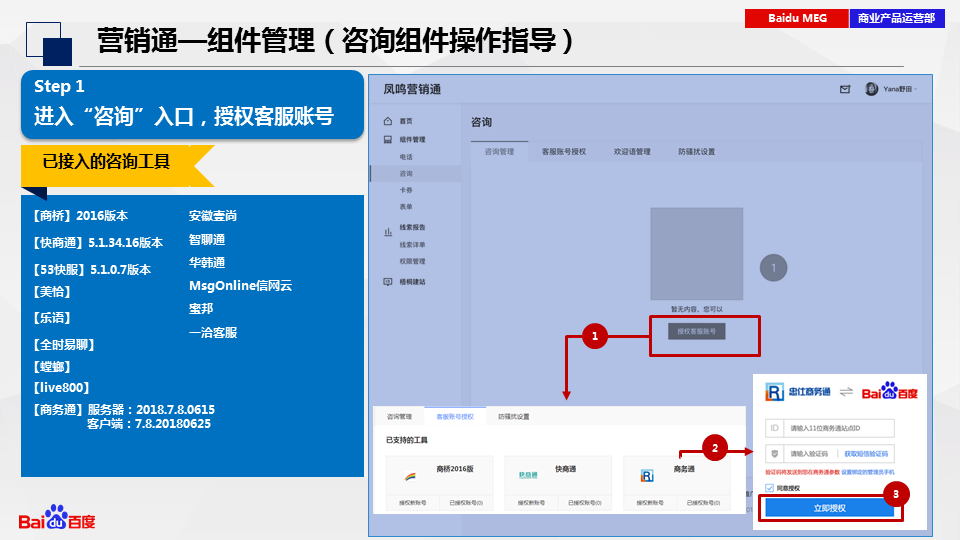960x540 pixels.
Task: Click the Baidu paw logo at slide bottom-left
Action: pos(57,517)
